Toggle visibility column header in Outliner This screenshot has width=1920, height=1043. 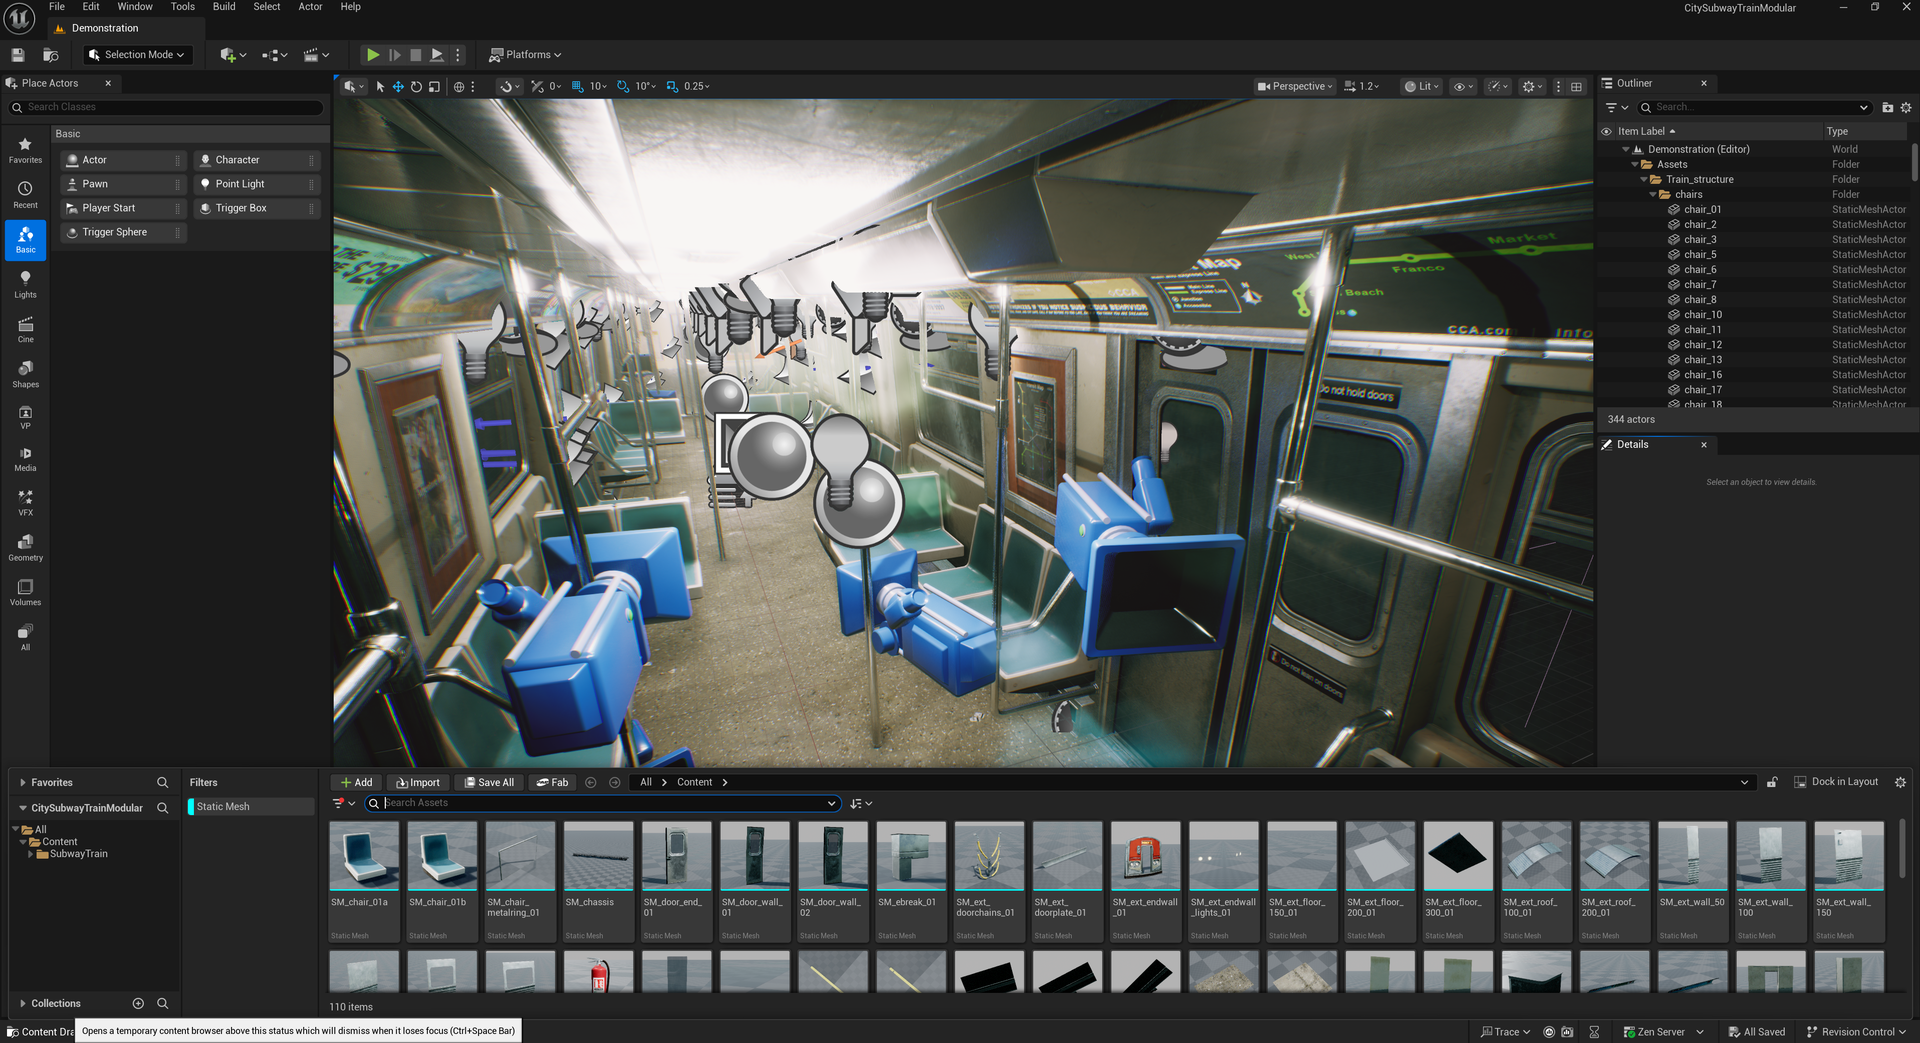pos(1606,131)
